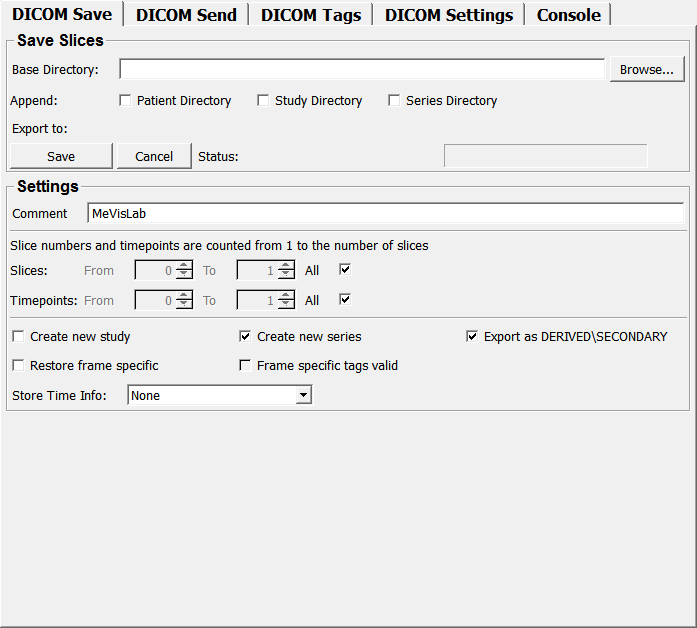
Task: Enable the Patient Directory checkbox
Action: pos(125,101)
